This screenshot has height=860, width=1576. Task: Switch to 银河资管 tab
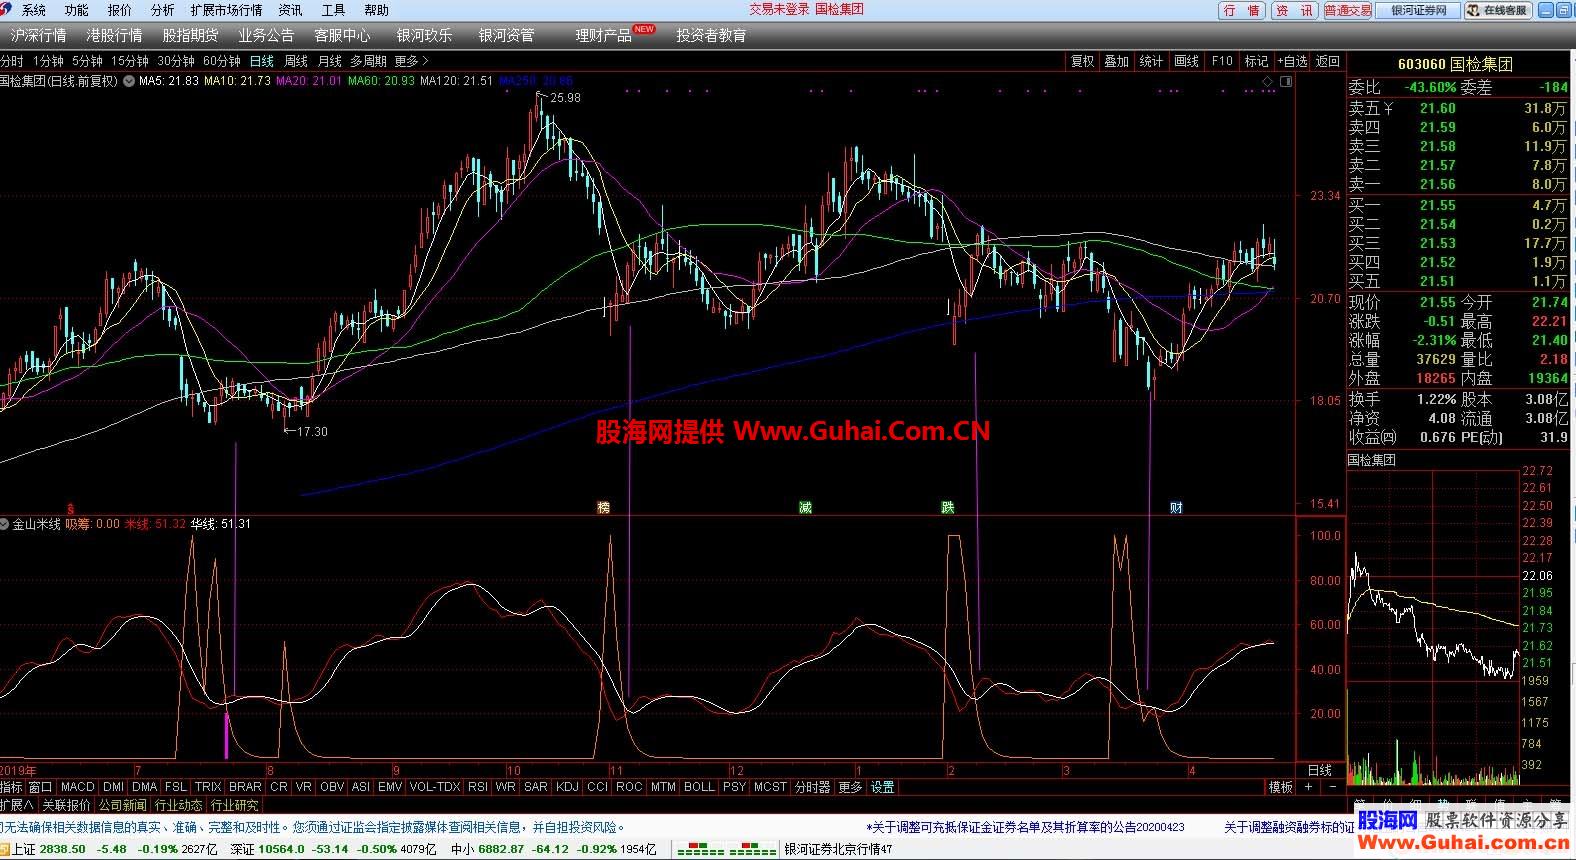pos(506,35)
